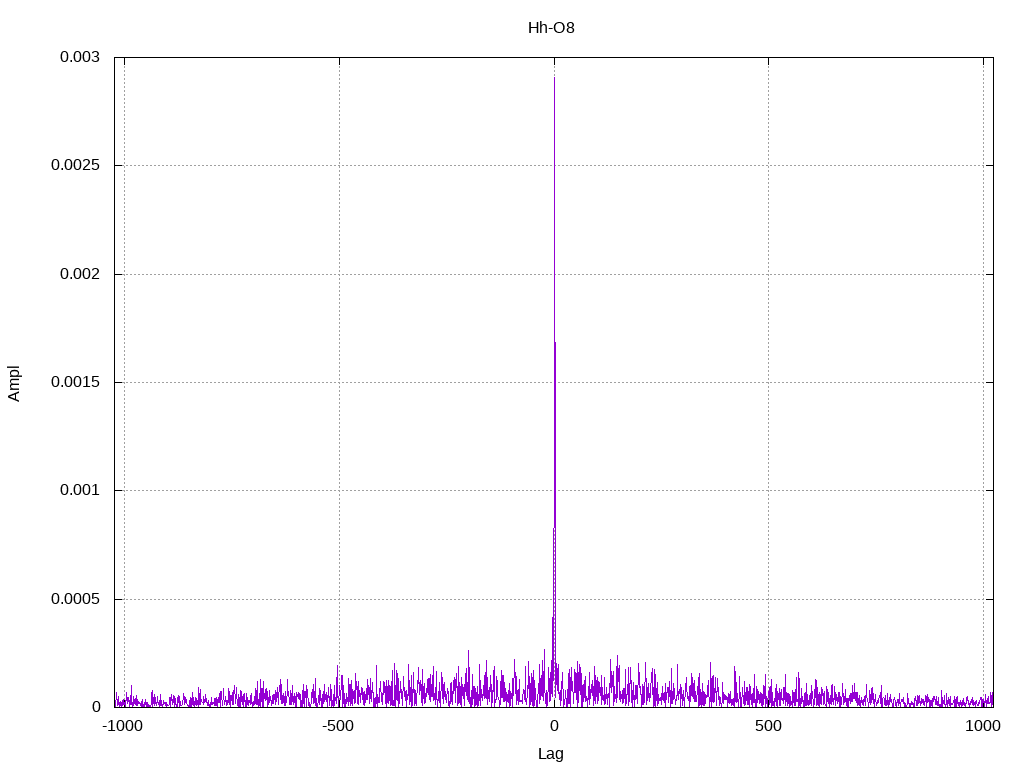Click the y-axis tick value 0.0025

click(76, 165)
